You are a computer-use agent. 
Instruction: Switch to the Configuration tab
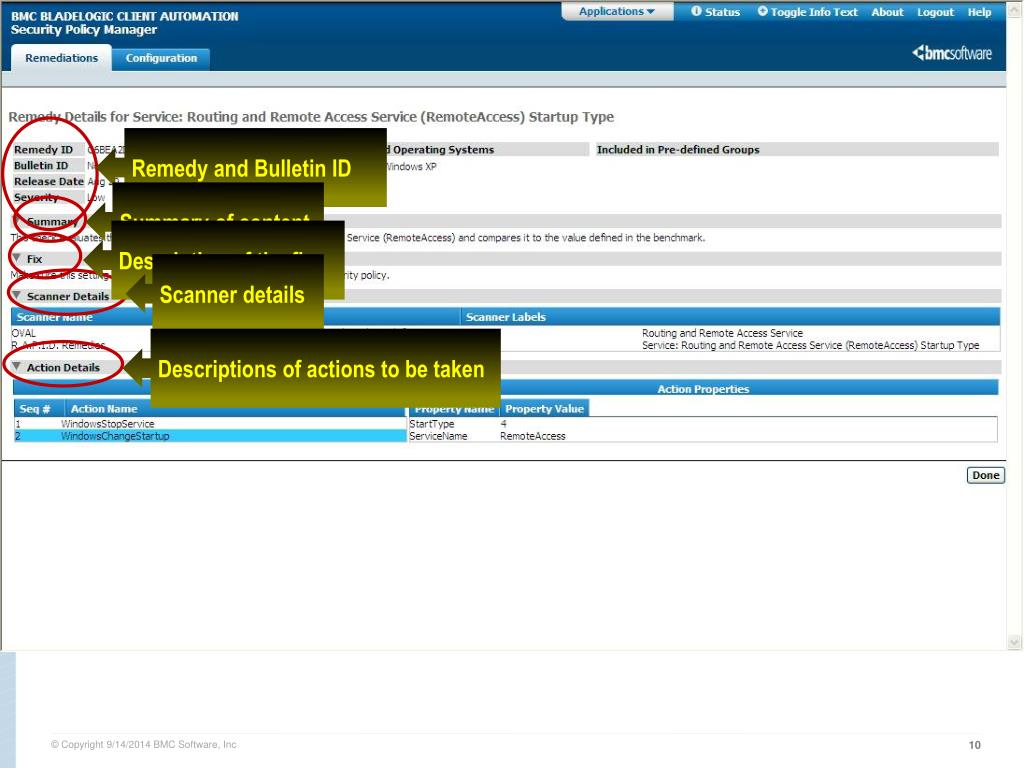[x=161, y=58]
